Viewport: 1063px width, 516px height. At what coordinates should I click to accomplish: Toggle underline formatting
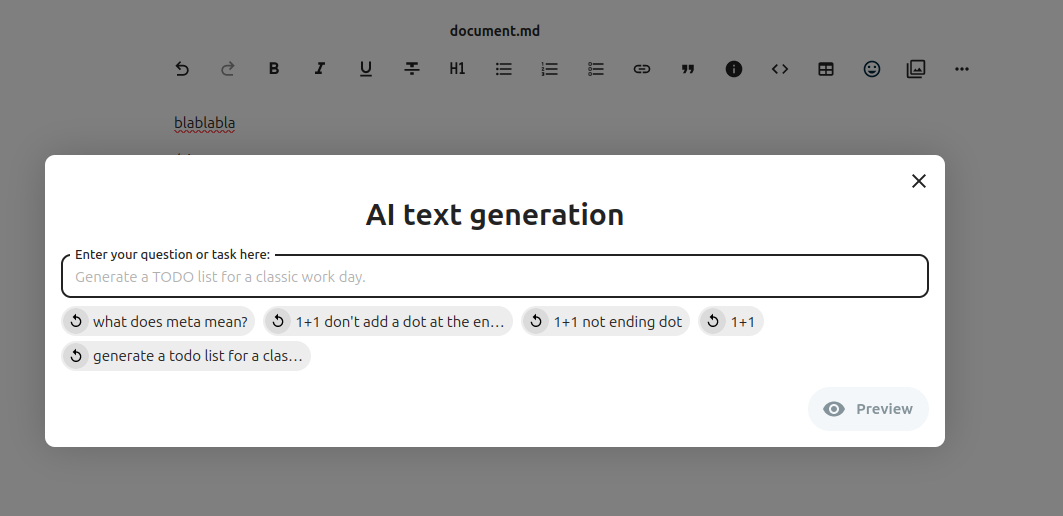pyautogui.click(x=366, y=69)
